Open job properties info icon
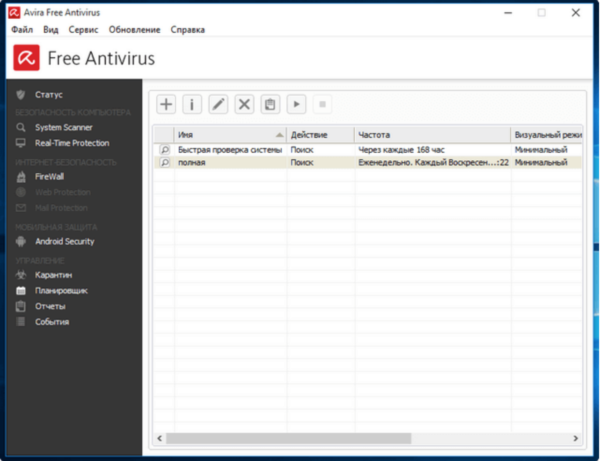The width and height of the screenshot is (600, 461). tap(192, 104)
